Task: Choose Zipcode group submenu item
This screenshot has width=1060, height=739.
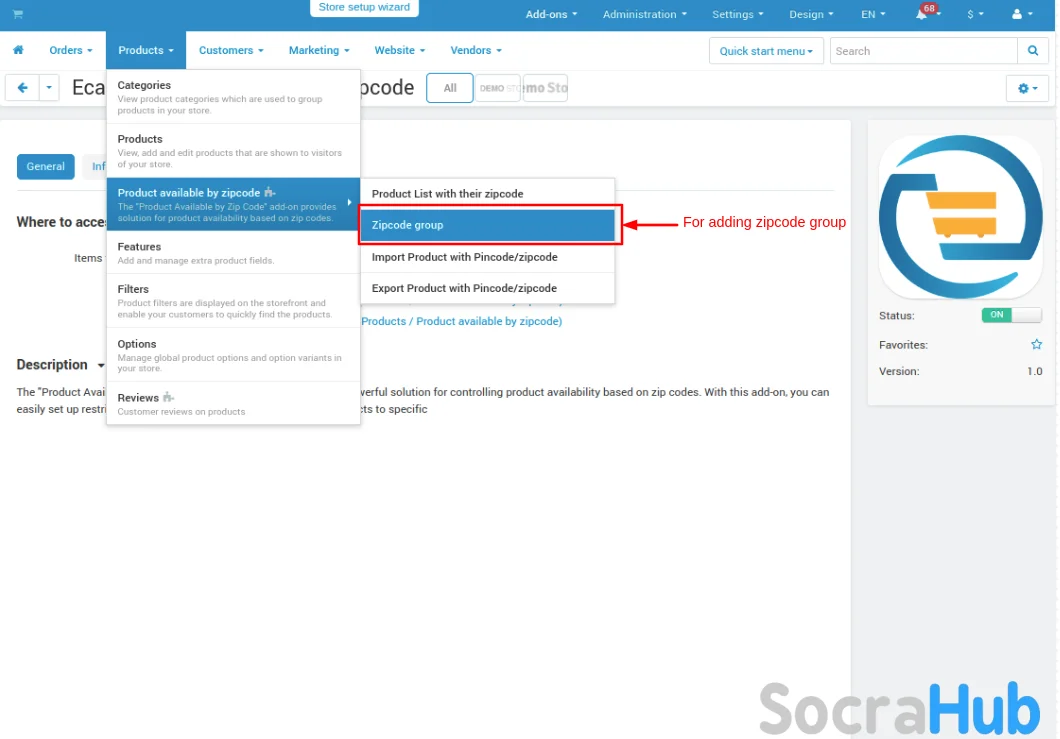Action: coord(487,225)
